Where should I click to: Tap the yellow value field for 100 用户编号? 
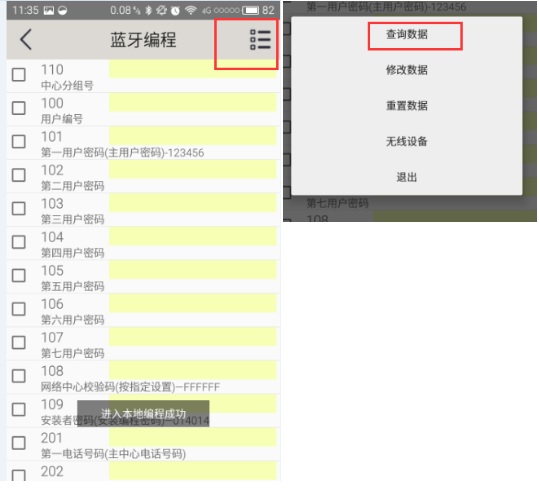point(192,103)
